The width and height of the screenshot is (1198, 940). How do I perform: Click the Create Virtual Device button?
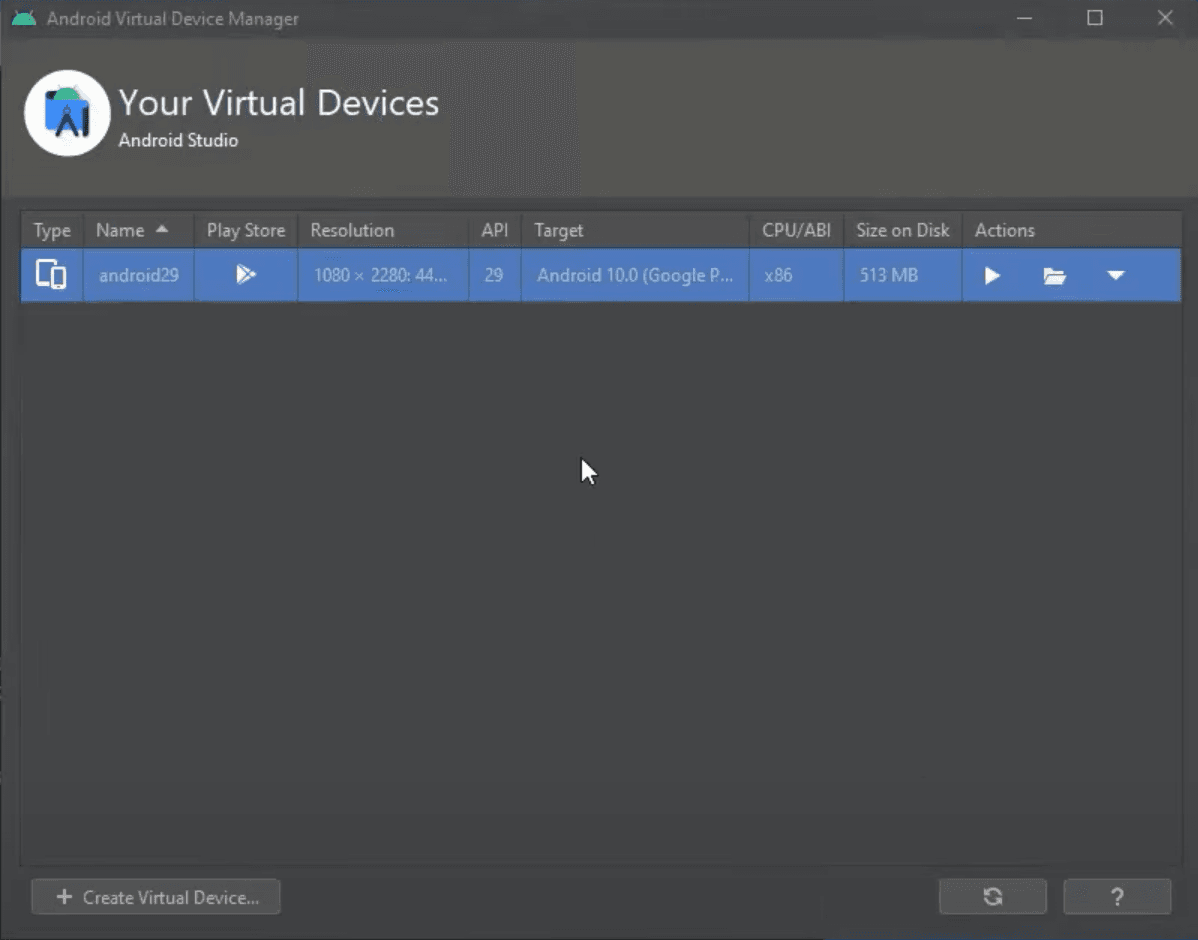click(x=155, y=896)
